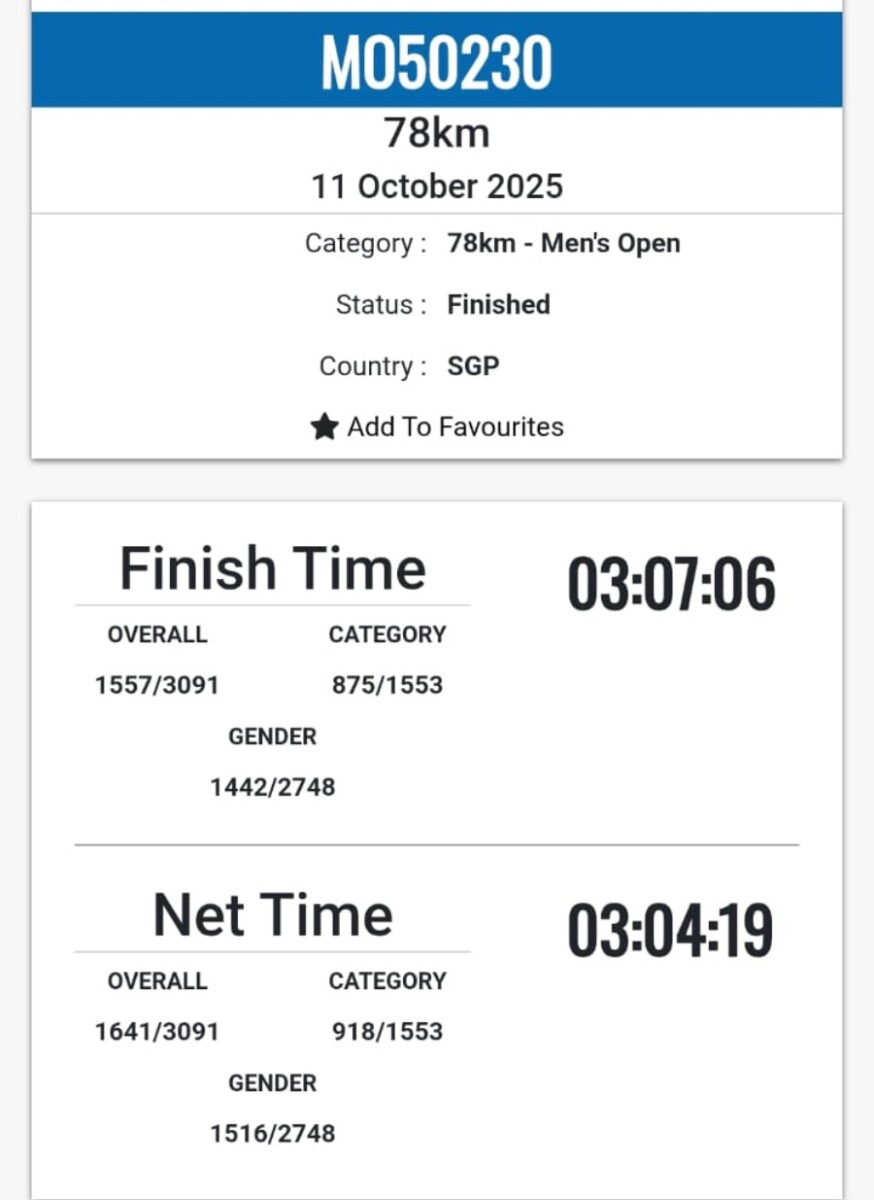The width and height of the screenshot is (874, 1200).
Task: Select Finish Time overall rank 1557/3091
Action: tap(157, 686)
